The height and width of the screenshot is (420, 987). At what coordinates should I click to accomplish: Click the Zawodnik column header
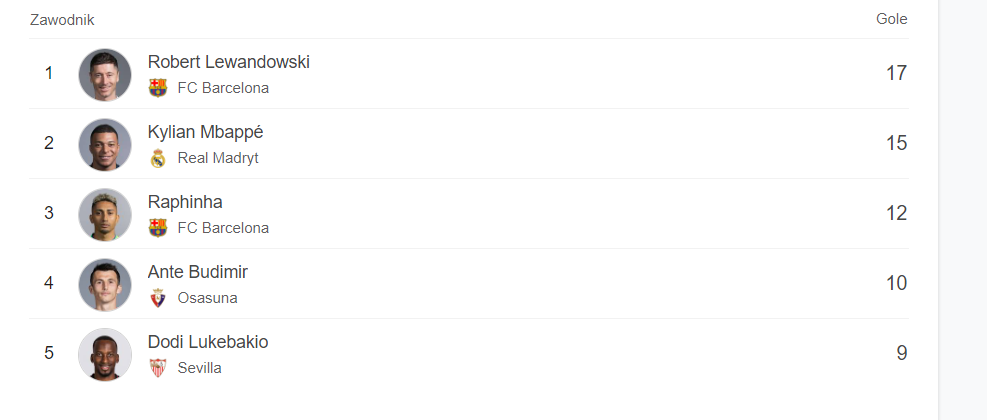point(62,20)
